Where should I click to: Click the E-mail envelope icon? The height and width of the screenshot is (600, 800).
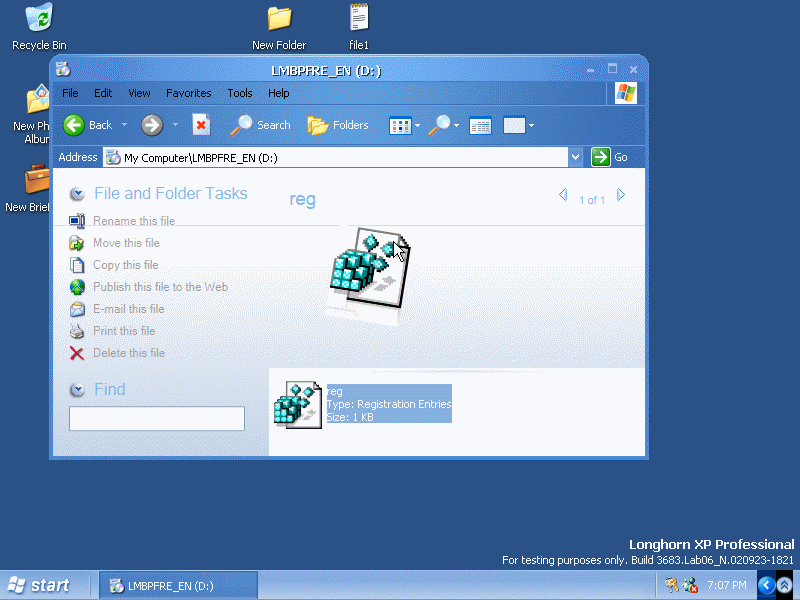point(77,309)
